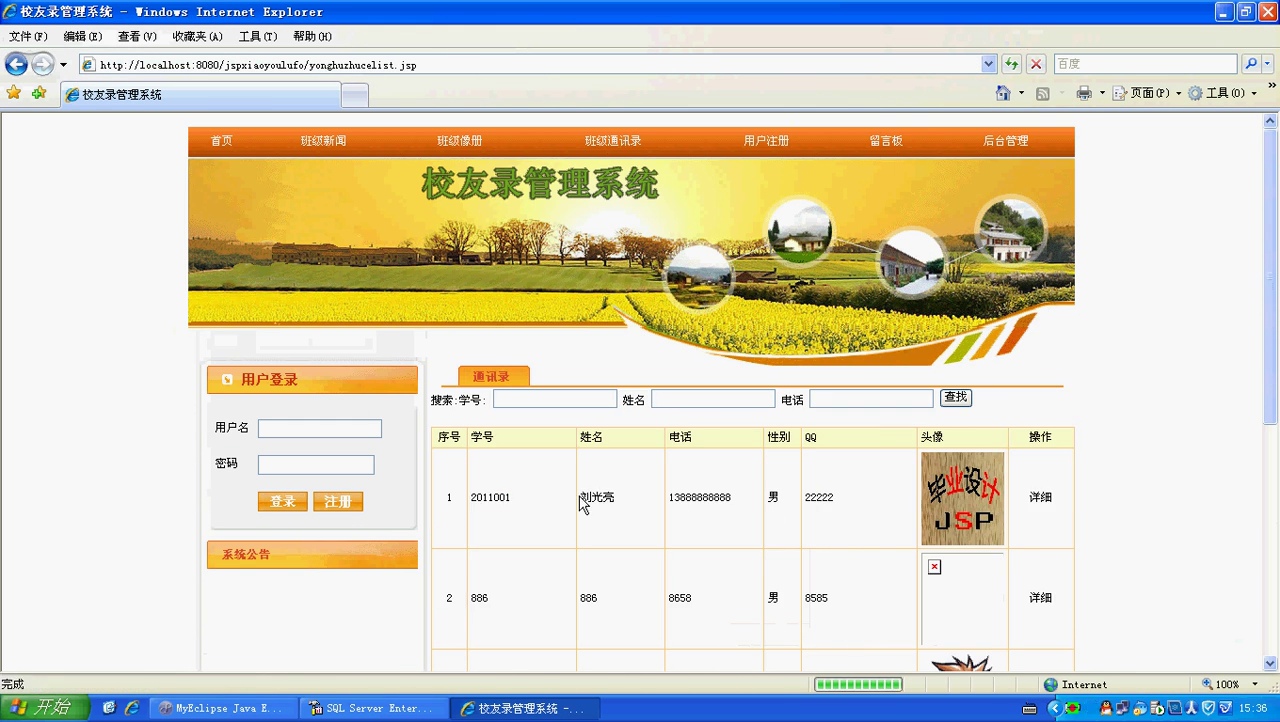
Task: Open the 查看(V) menu
Action: tap(137, 36)
